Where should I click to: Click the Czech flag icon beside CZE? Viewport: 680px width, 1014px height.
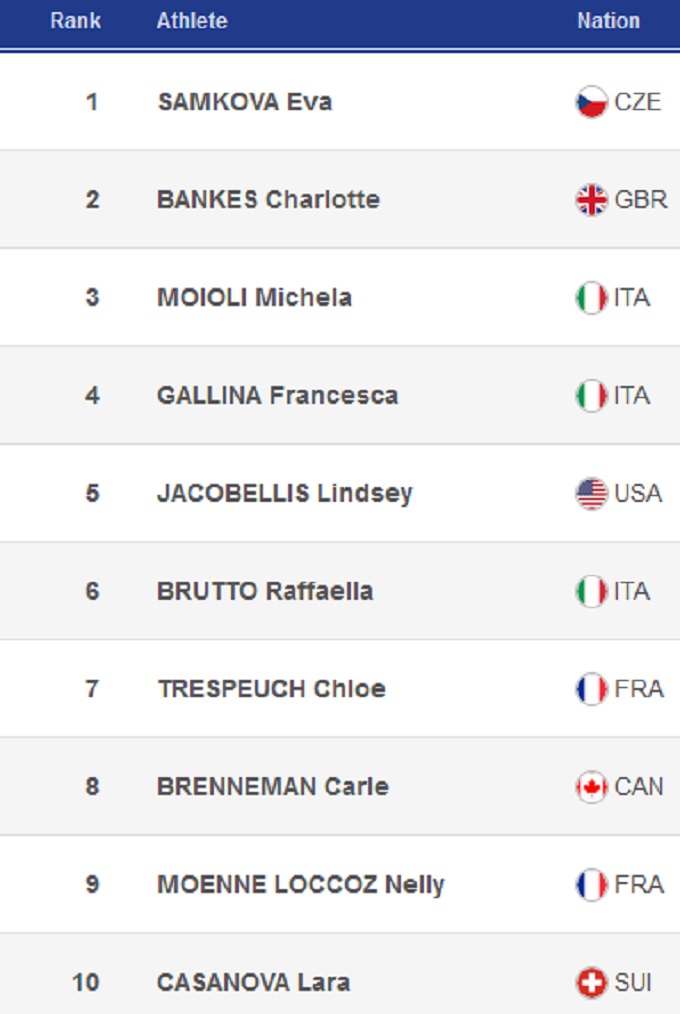592,102
